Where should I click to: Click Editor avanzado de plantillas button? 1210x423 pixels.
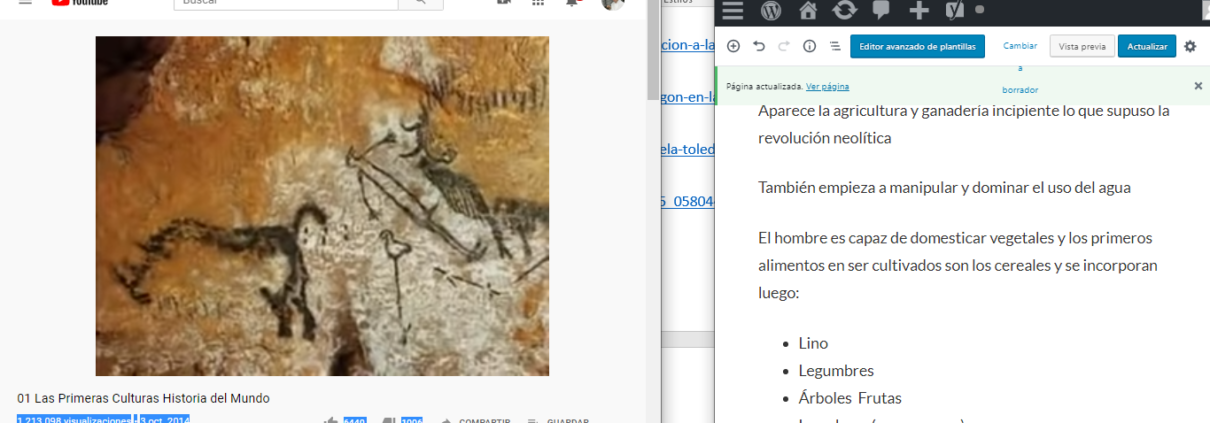918,46
